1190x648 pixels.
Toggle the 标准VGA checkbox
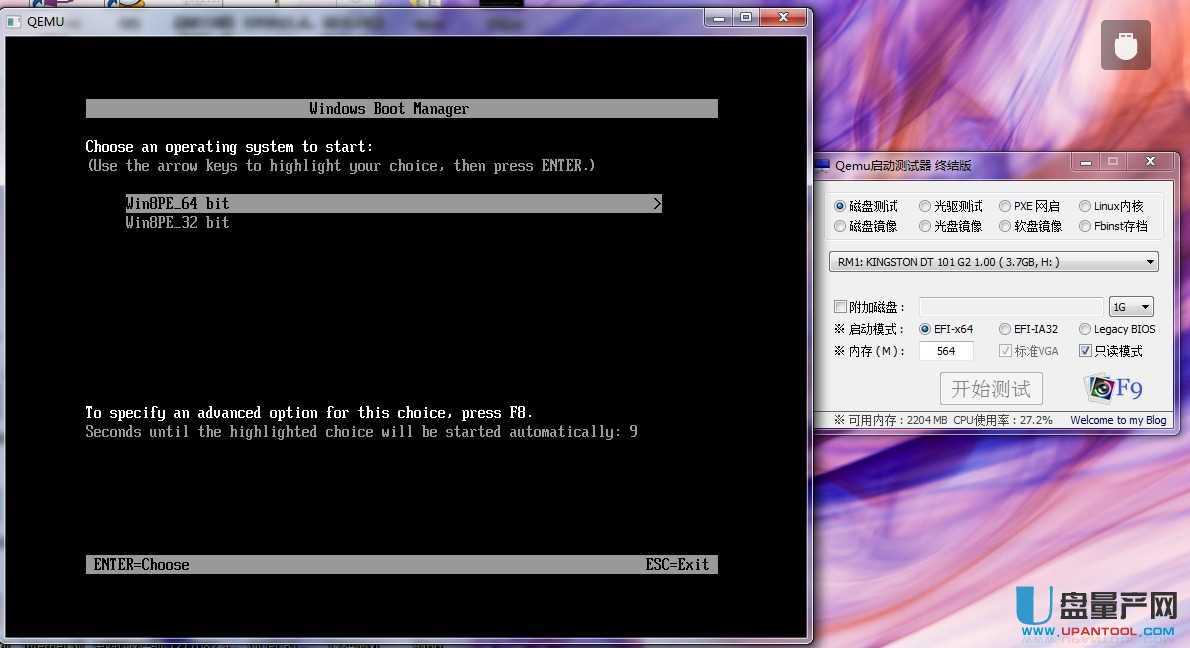point(1005,350)
